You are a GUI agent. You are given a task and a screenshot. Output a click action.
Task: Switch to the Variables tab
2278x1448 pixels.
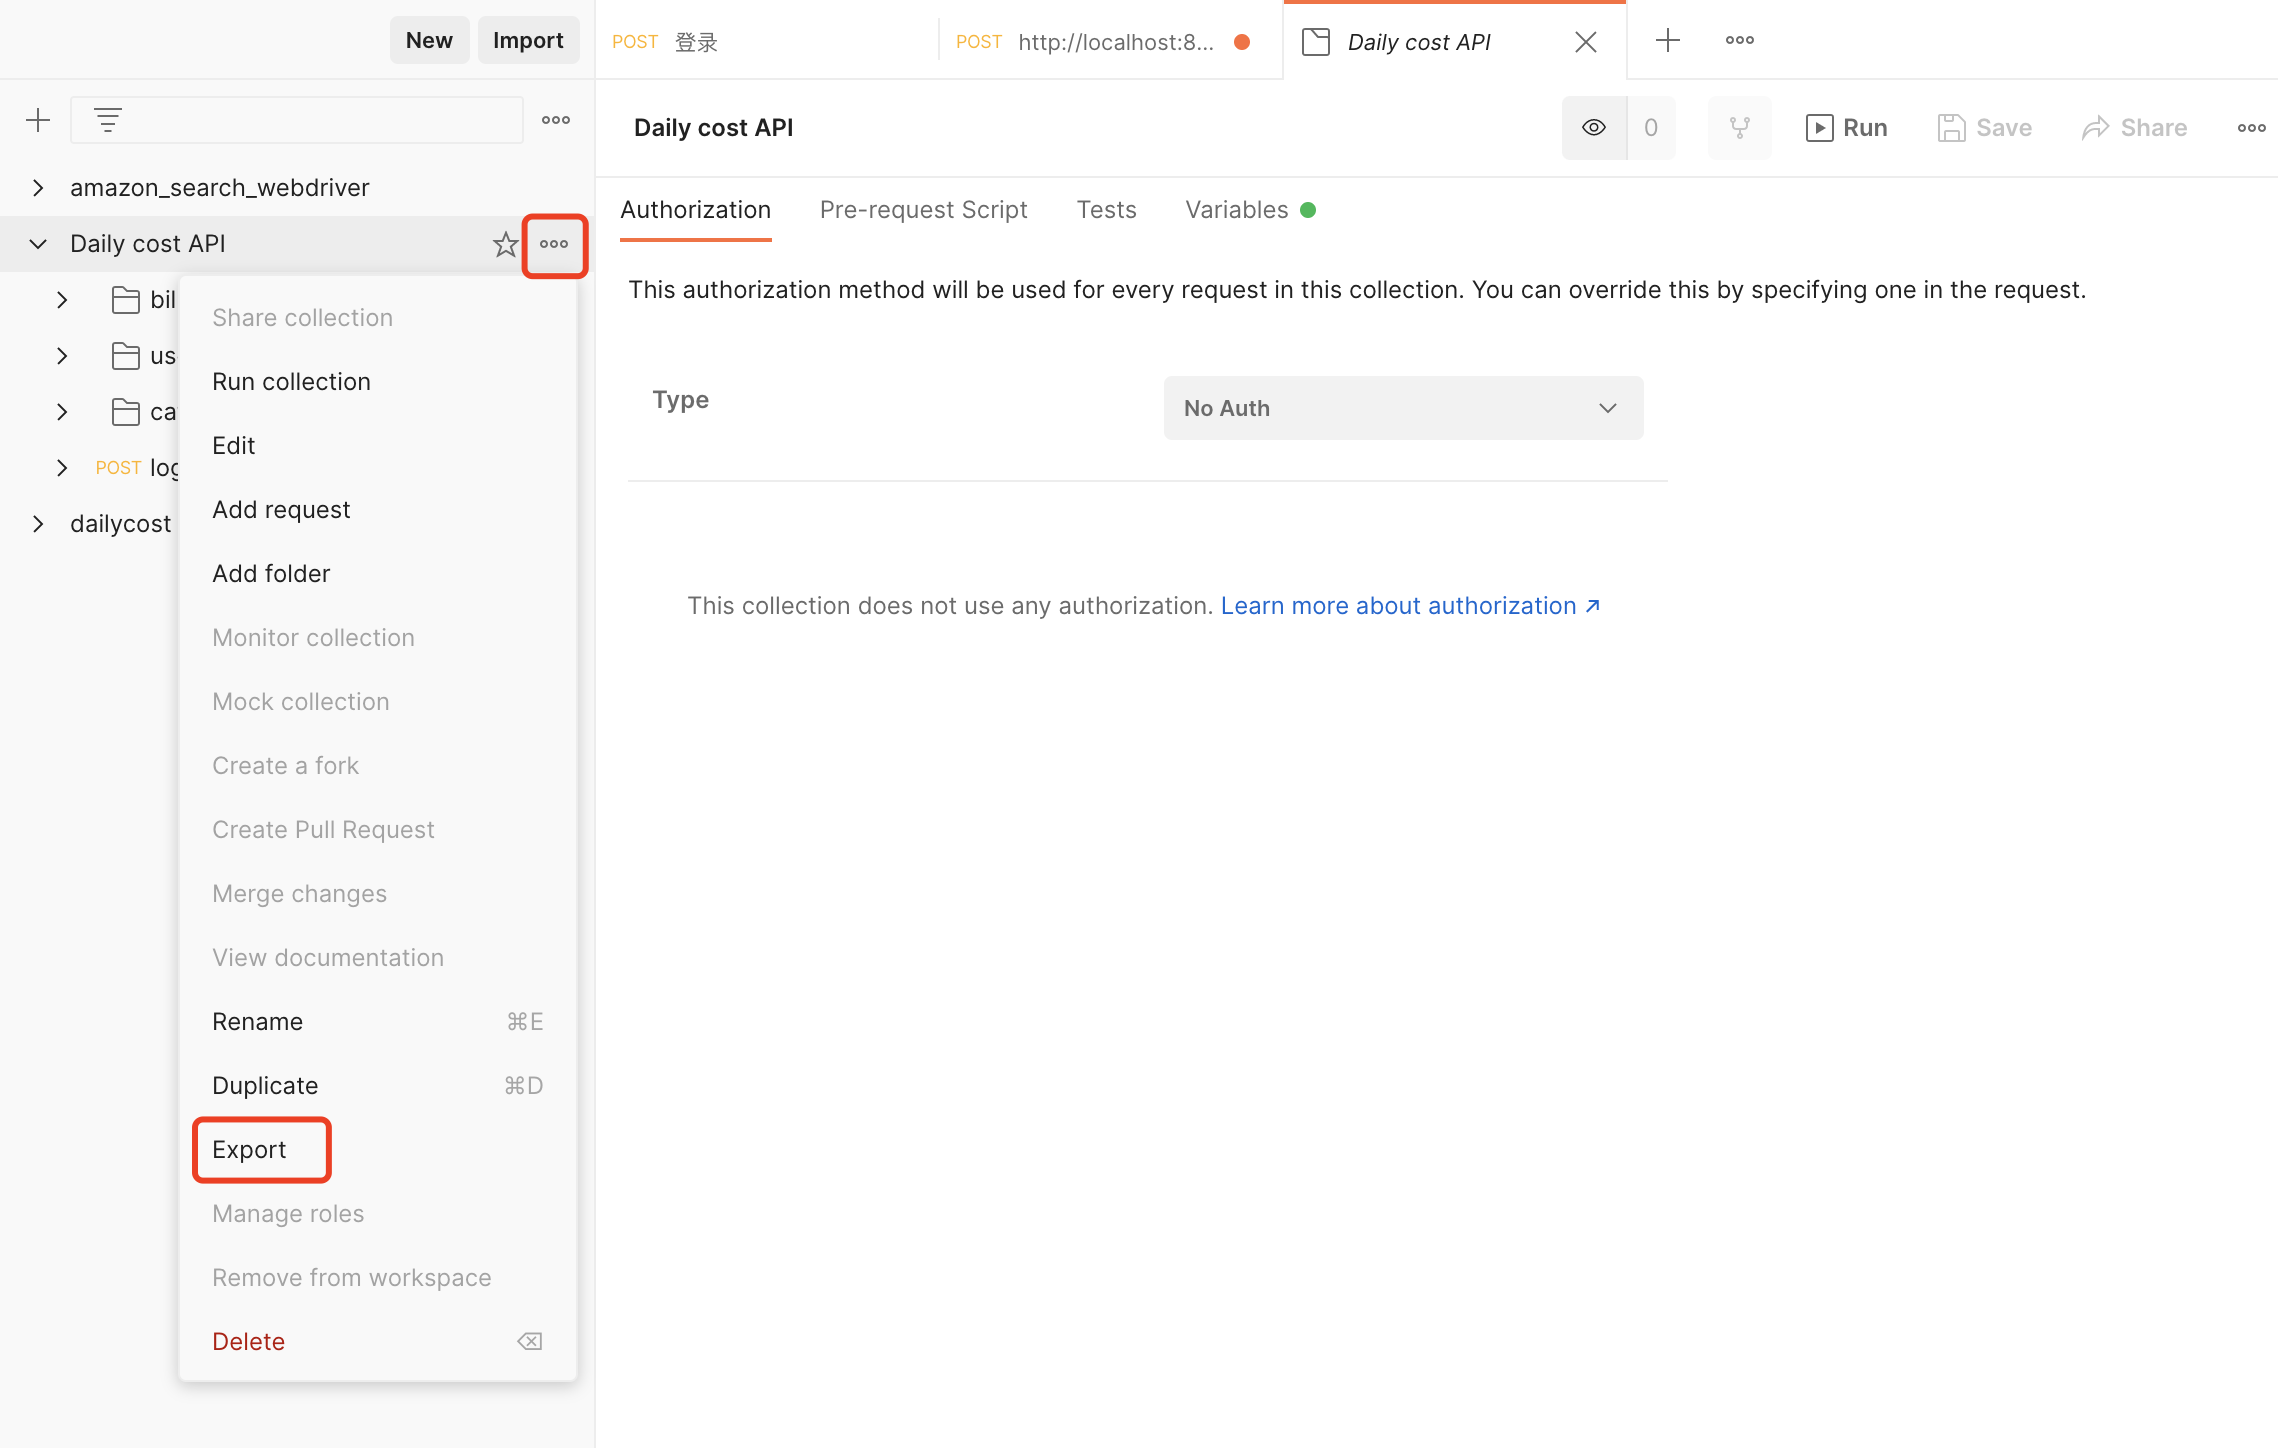point(1236,210)
